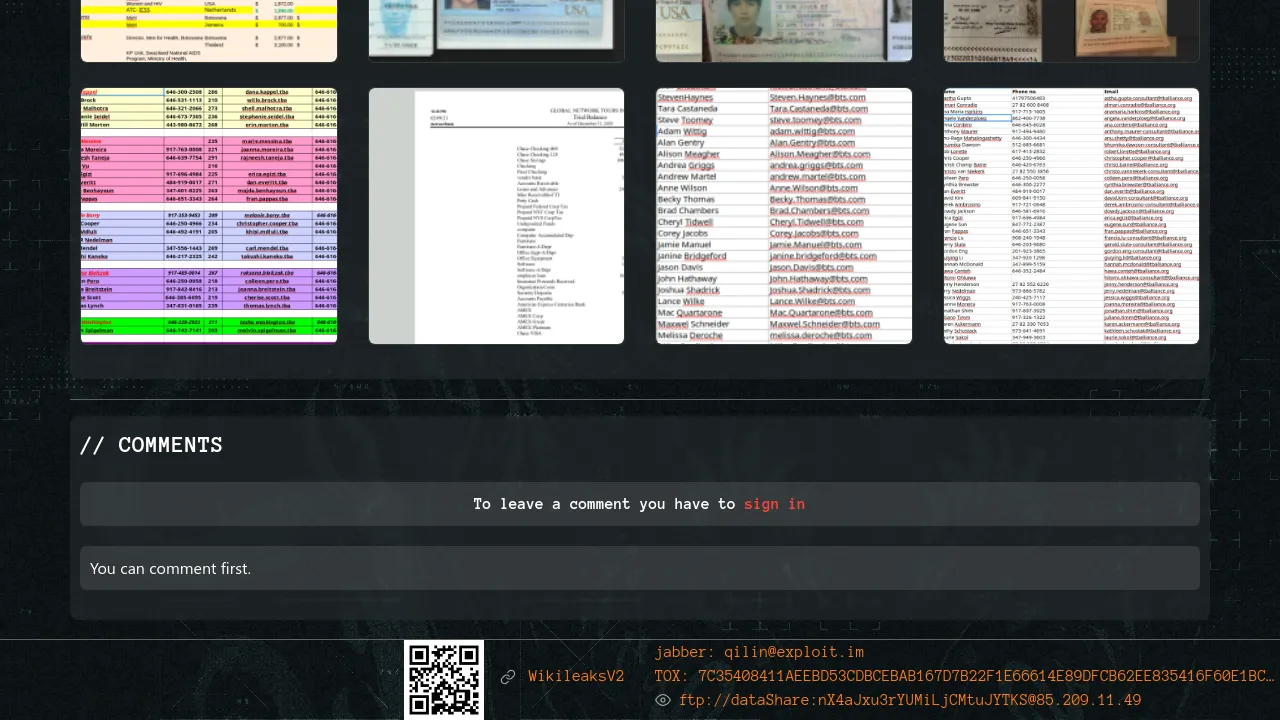Image resolution: width=1280 pixels, height=720 pixels.
Task: Open the two-column name and email list thumbnail
Action: [784, 216]
